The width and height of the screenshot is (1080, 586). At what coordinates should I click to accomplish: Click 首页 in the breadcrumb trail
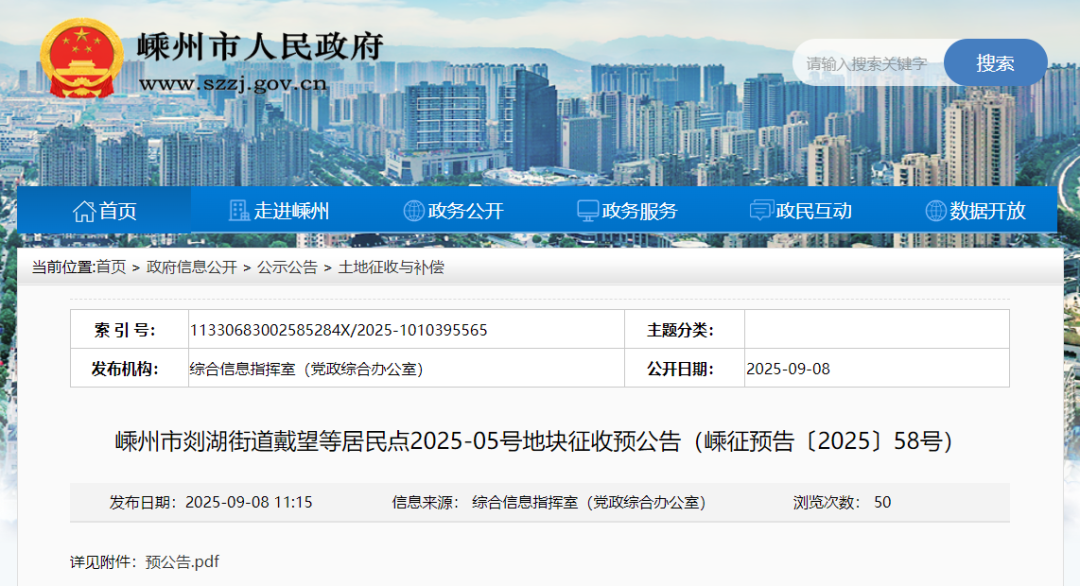click(x=111, y=267)
